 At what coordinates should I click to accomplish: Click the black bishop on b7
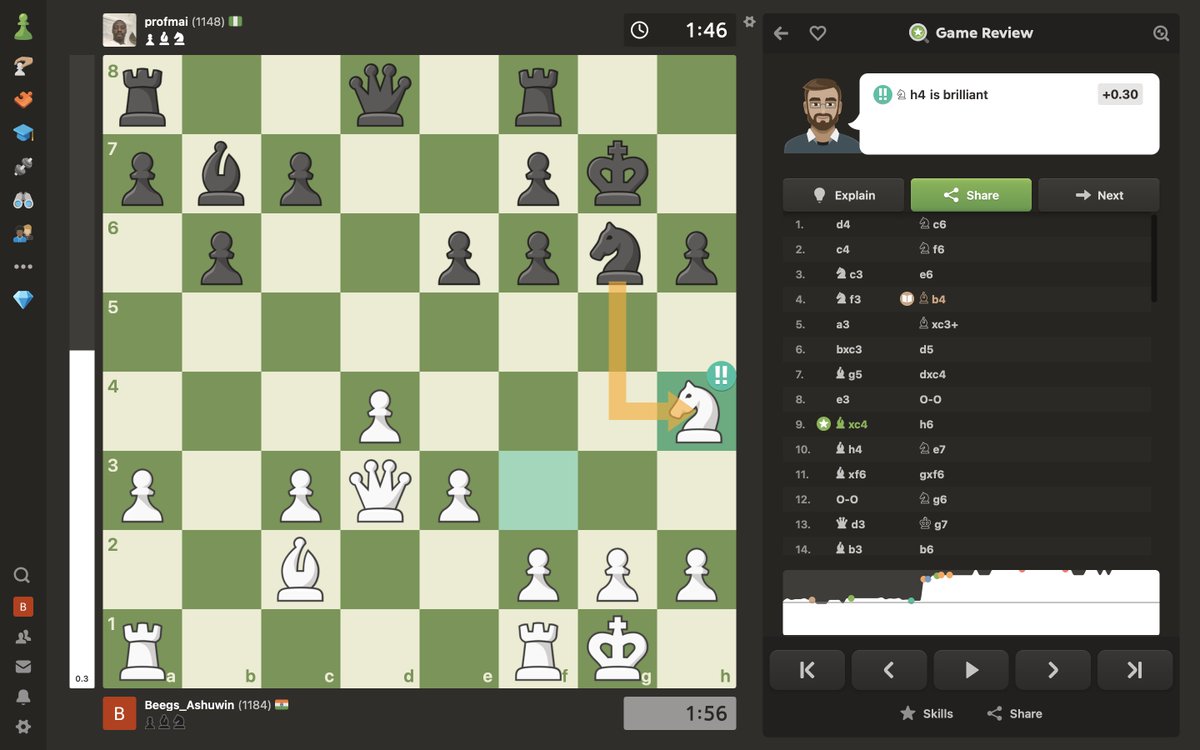tap(221, 174)
